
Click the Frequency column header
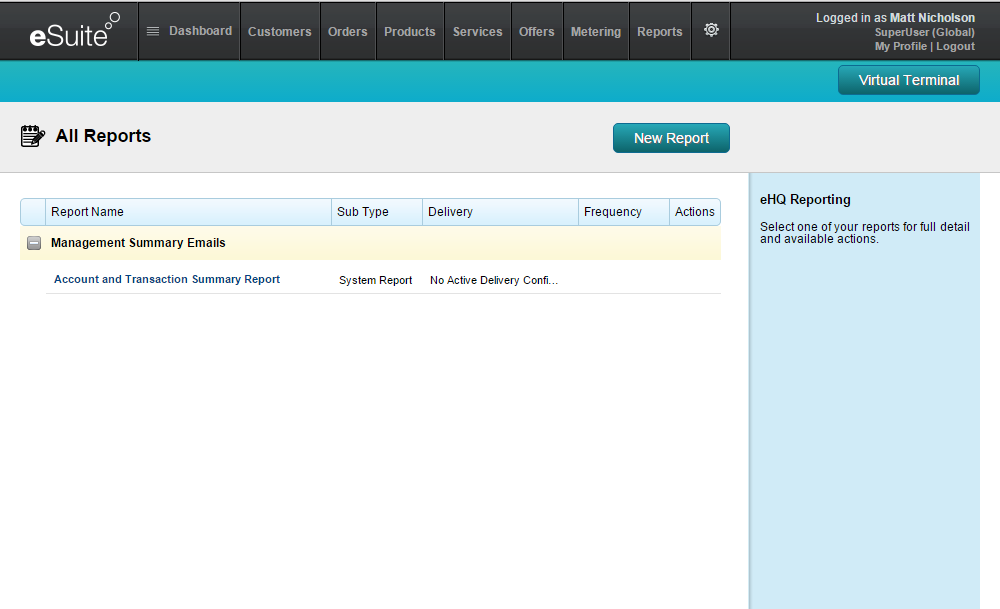click(612, 212)
